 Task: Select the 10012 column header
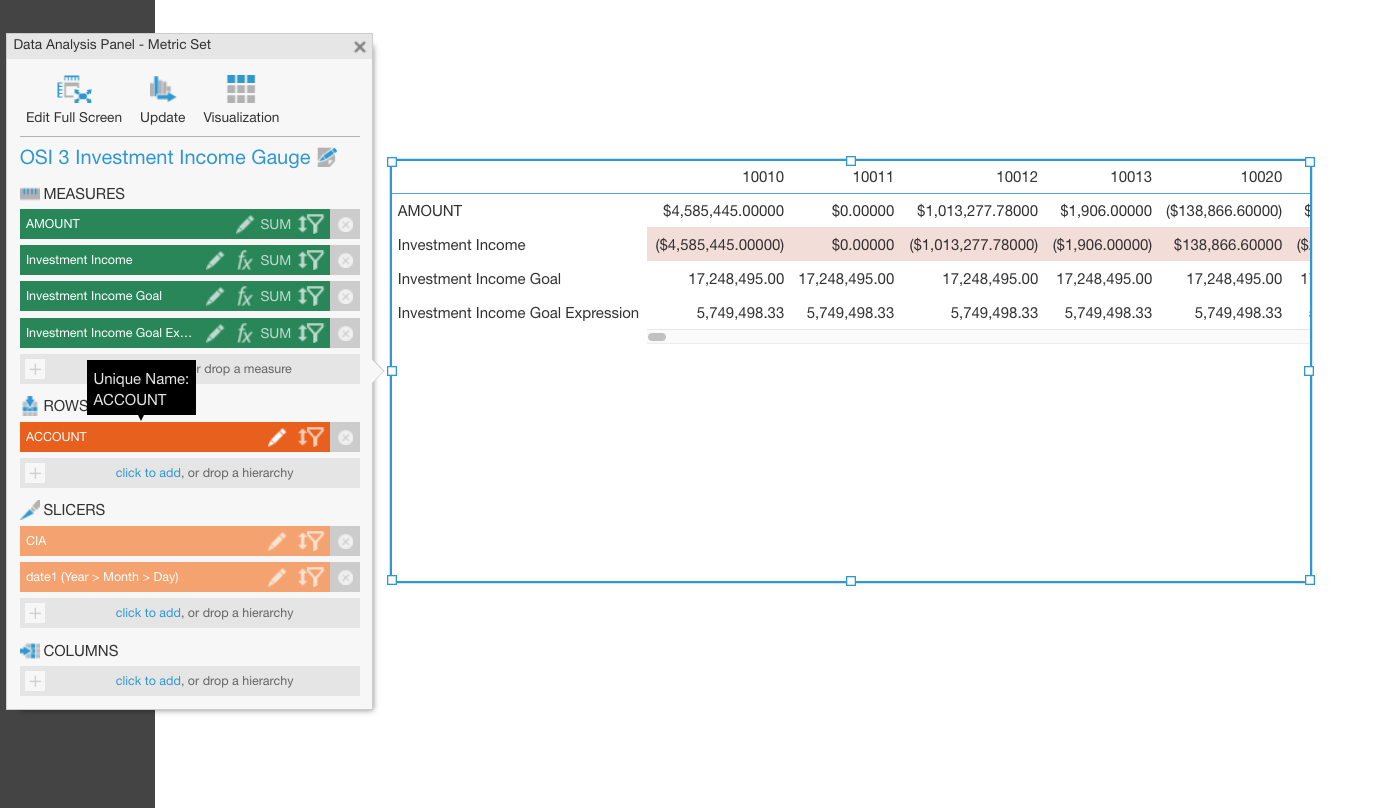pyautogui.click(x=1017, y=177)
